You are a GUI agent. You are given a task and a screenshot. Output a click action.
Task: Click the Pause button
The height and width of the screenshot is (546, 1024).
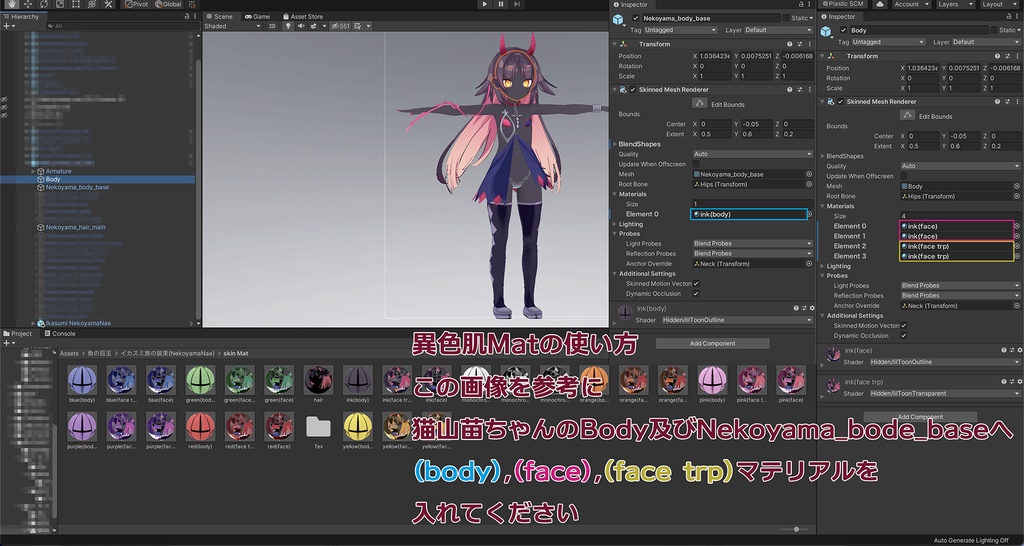coord(501,4)
